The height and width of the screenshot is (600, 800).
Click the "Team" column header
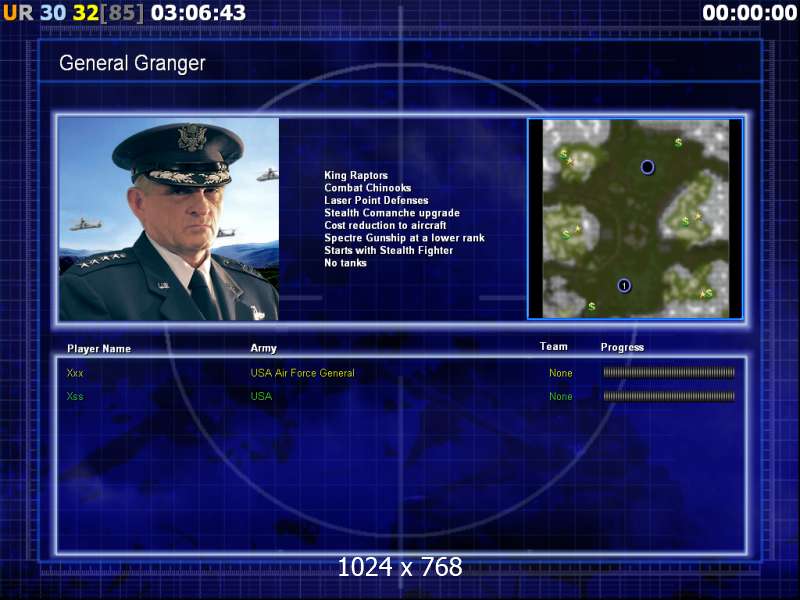[x=554, y=346]
